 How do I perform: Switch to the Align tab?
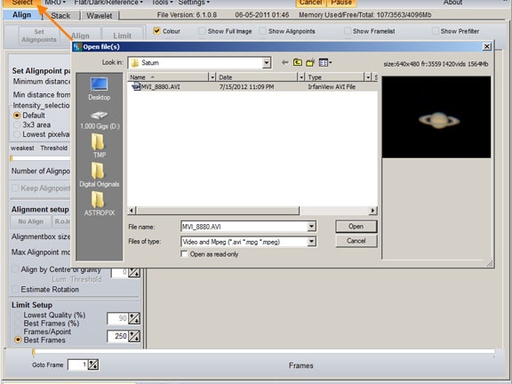point(21,15)
